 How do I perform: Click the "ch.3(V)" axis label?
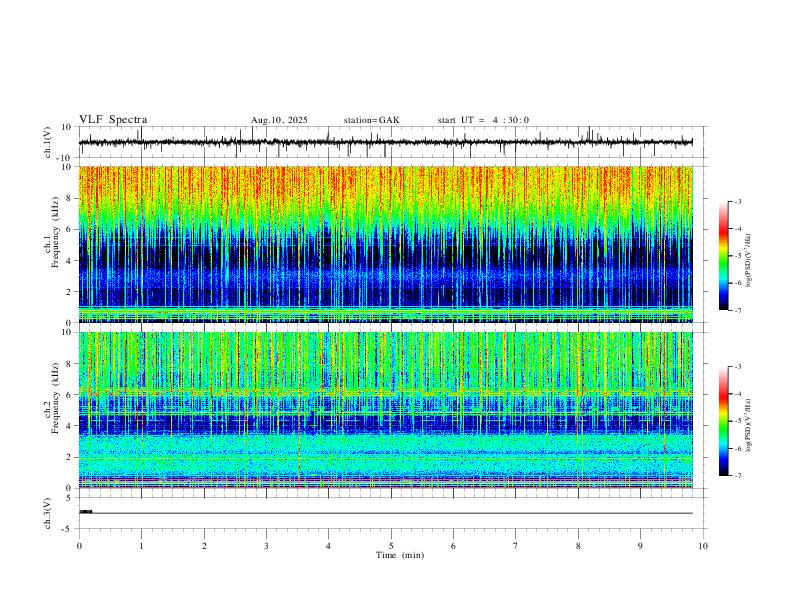(x=48, y=513)
